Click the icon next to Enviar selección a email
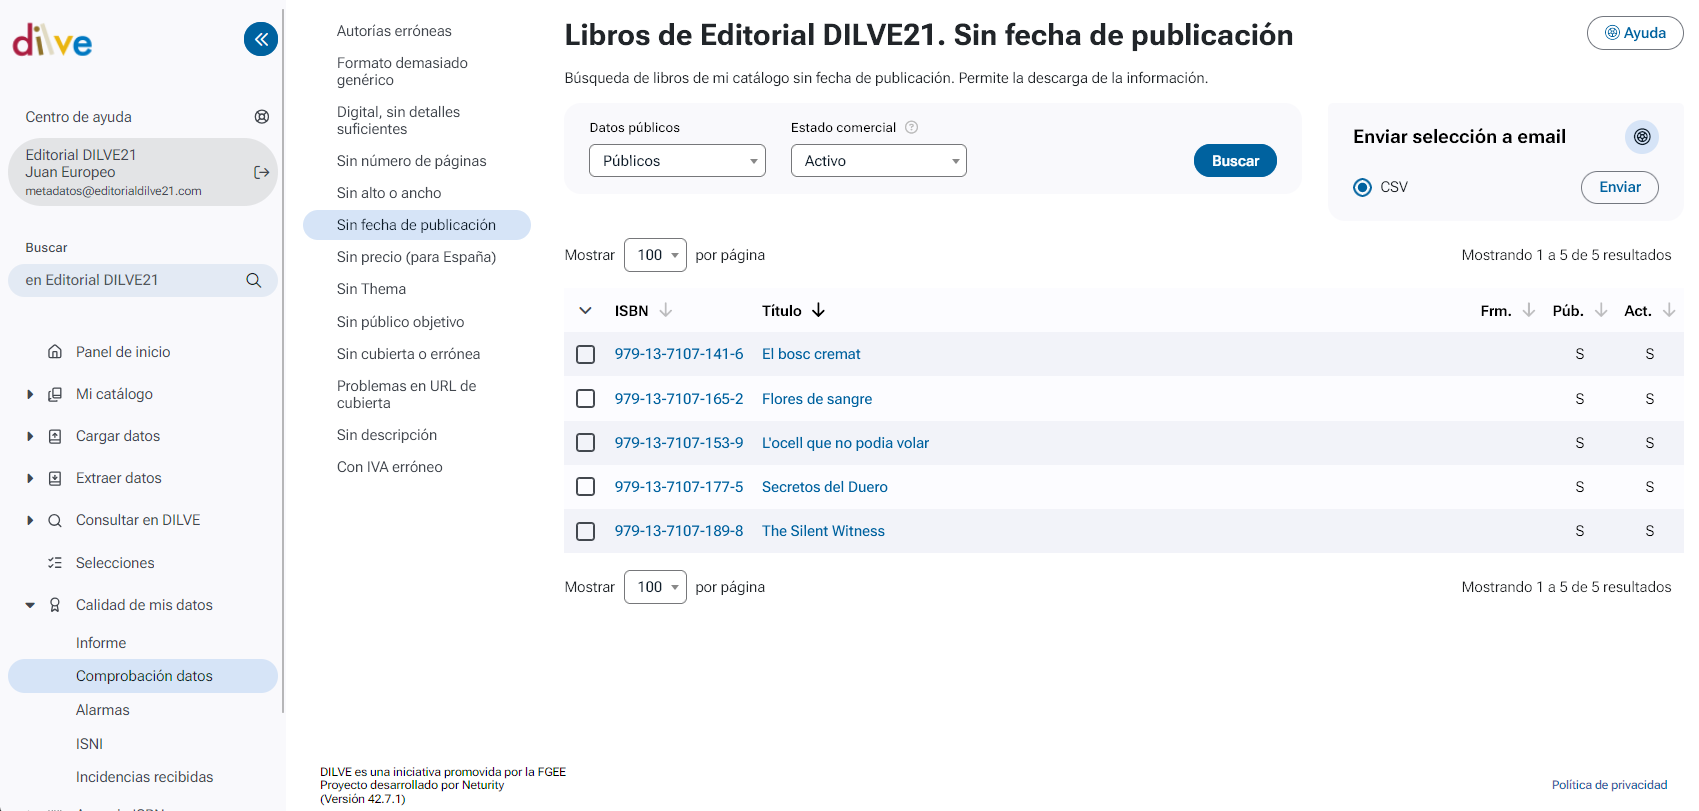This screenshot has width=1699, height=811. click(1641, 137)
